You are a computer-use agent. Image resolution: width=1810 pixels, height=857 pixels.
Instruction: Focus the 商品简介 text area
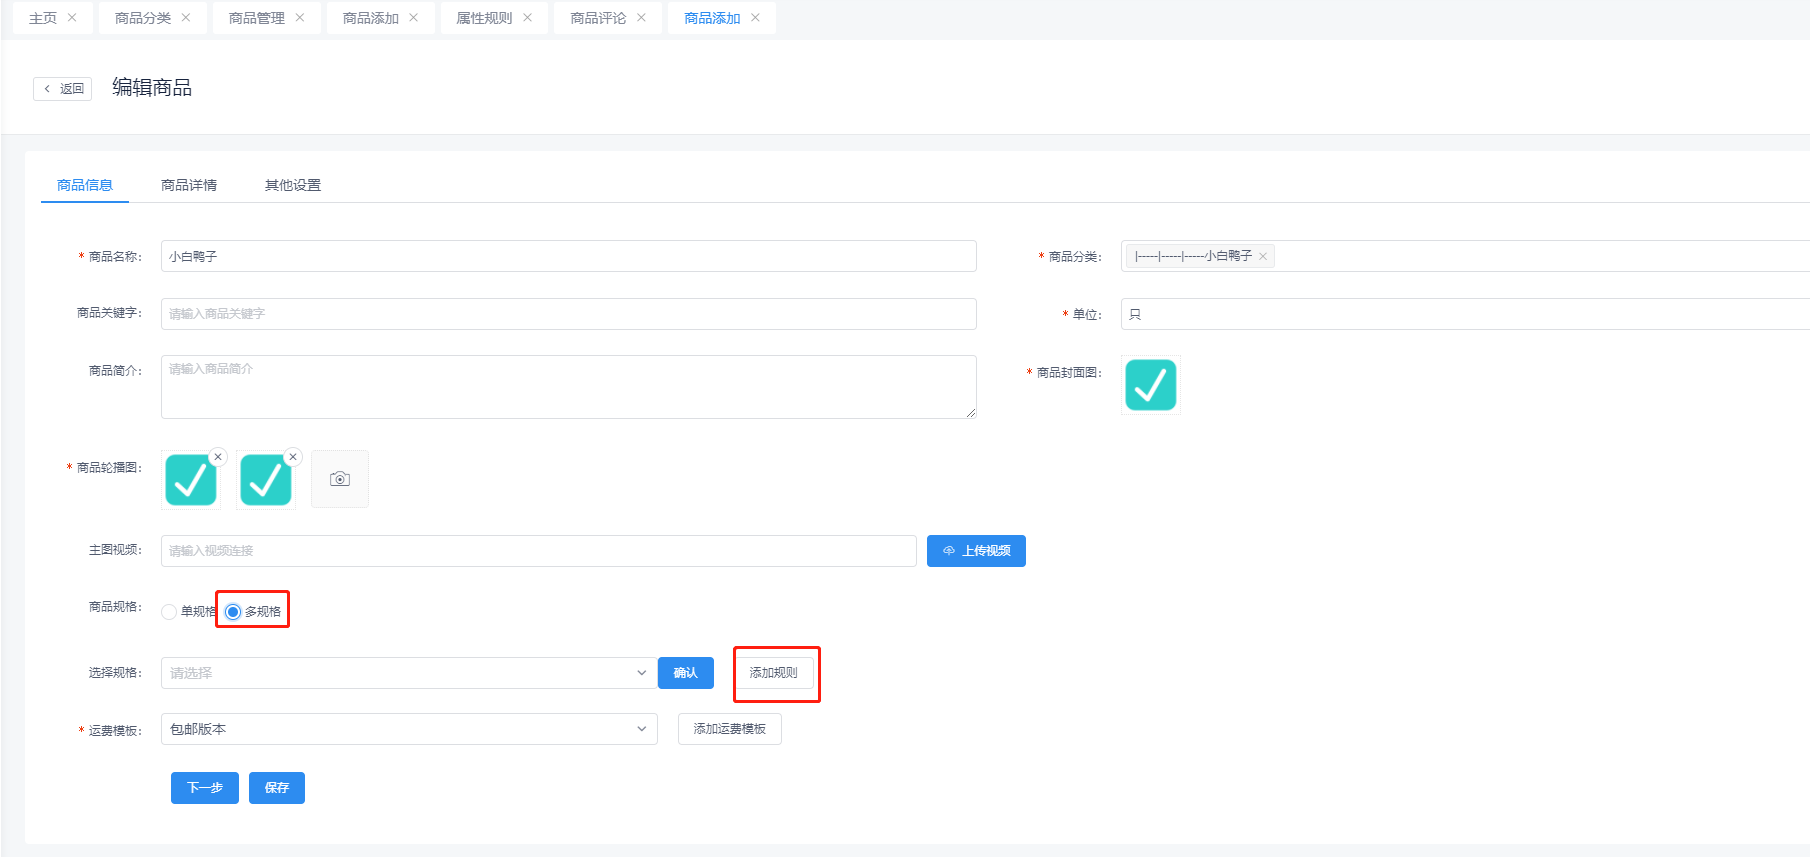pos(569,387)
